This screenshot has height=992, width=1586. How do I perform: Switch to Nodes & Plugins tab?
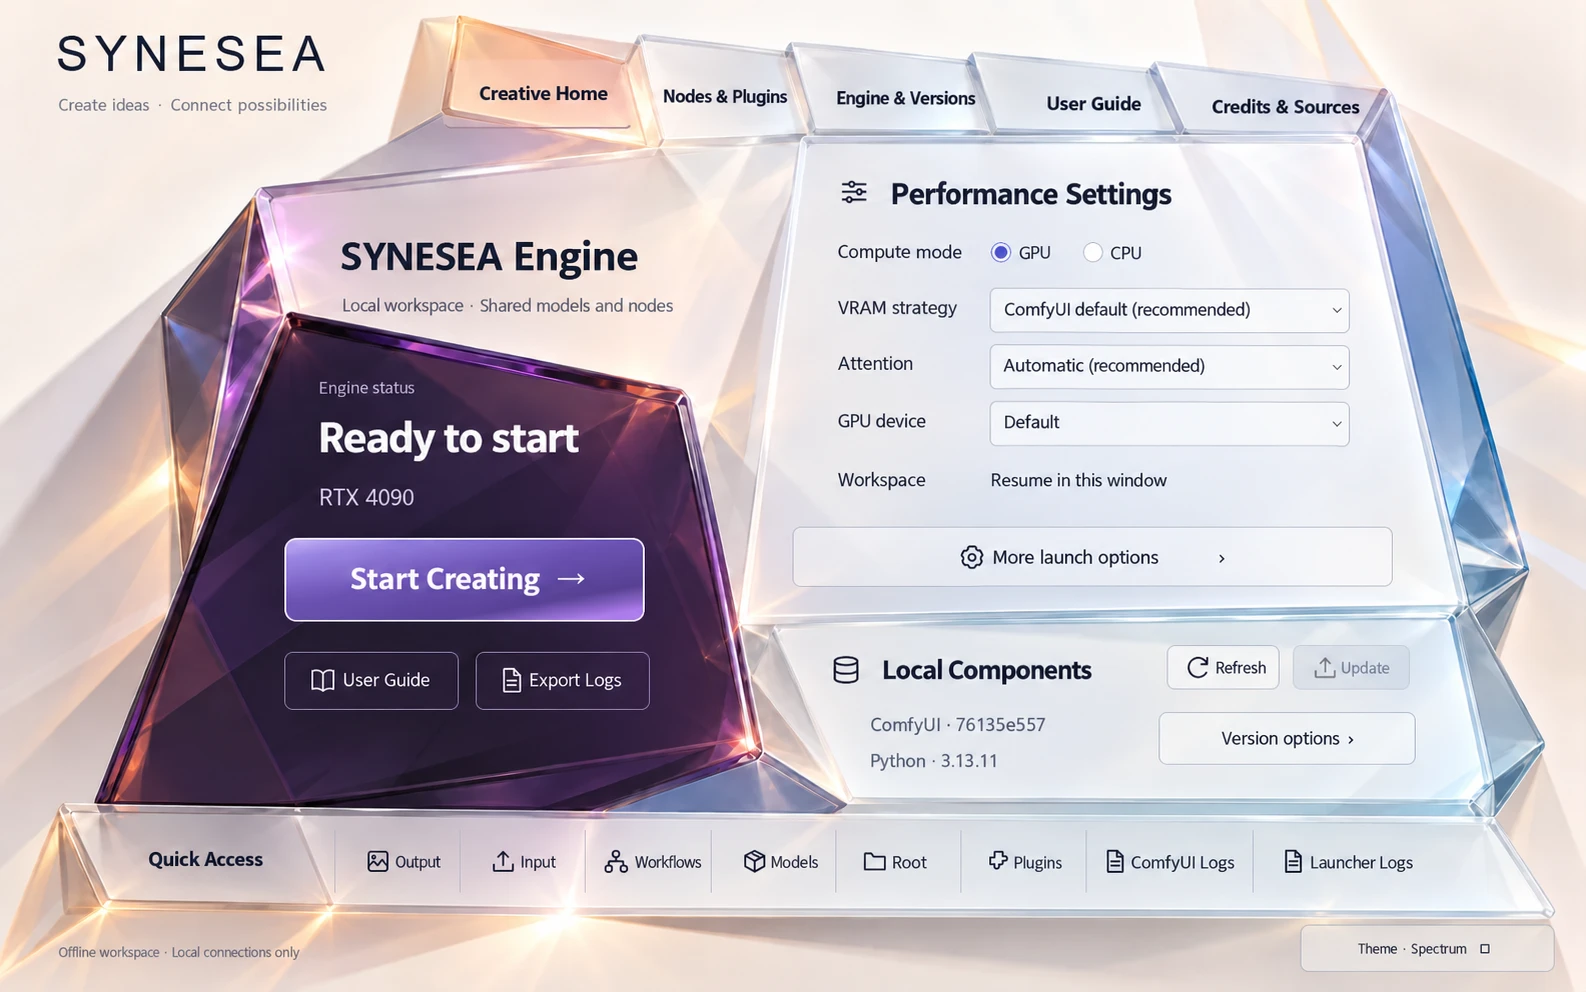724,96
